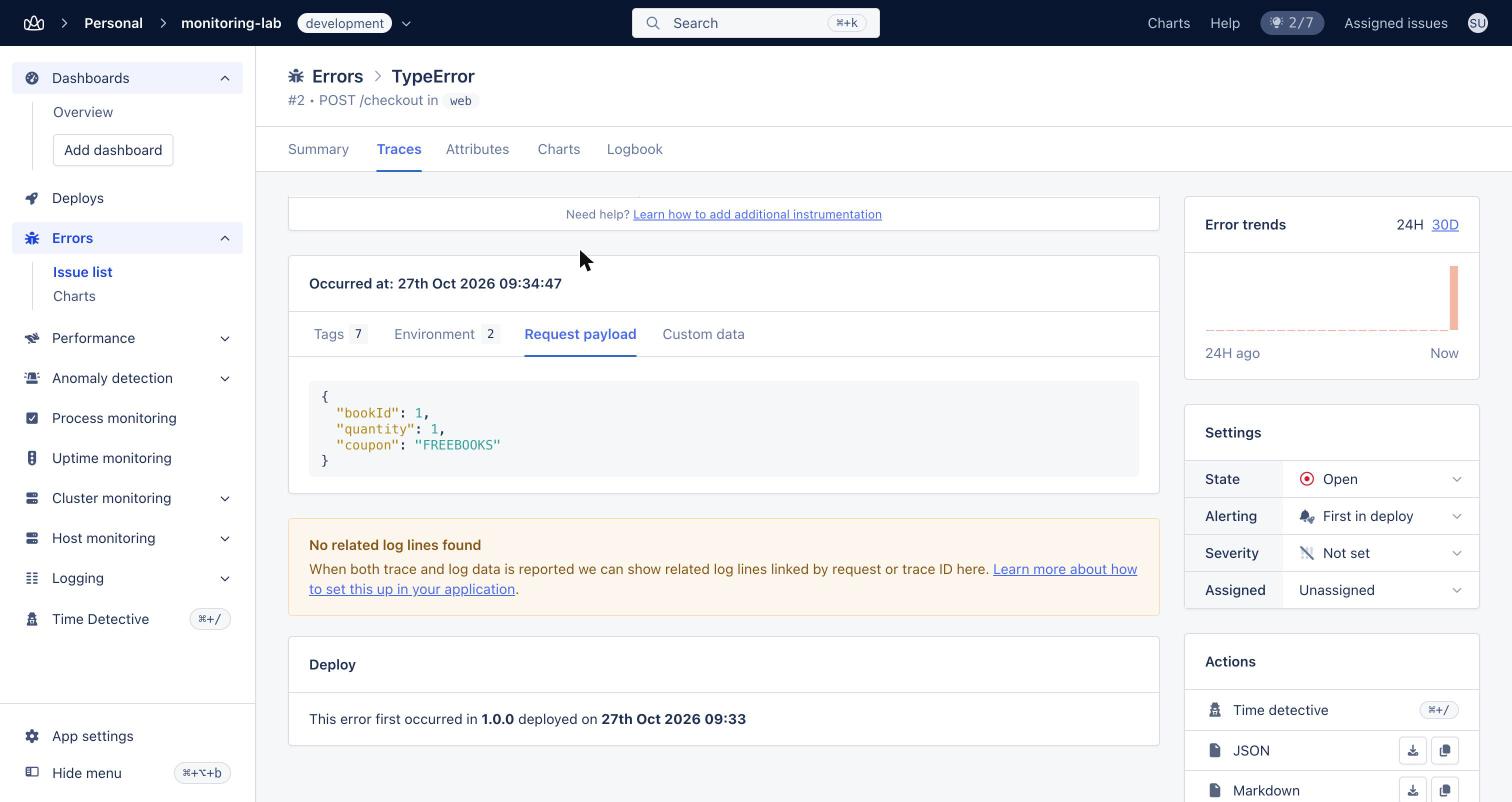Open the Assigned dropdown Unassigned
This screenshot has width=1512, height=802.
[x=1380, y=590]
